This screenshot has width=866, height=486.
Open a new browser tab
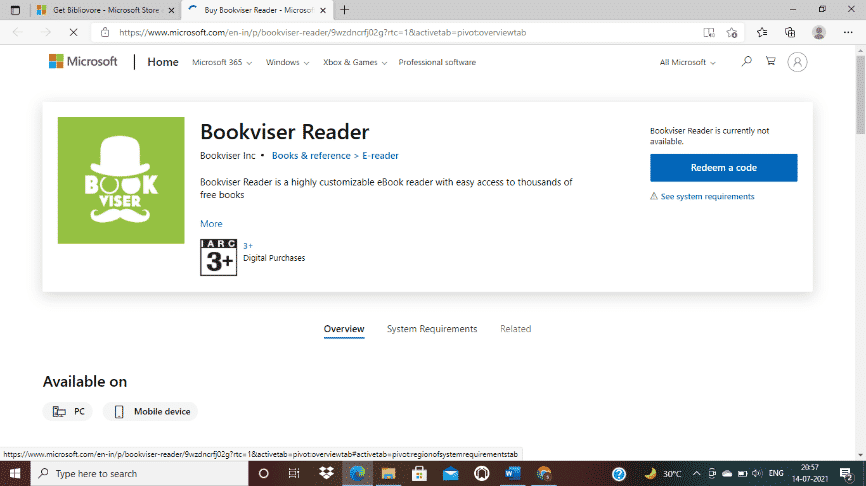point(345,10)
